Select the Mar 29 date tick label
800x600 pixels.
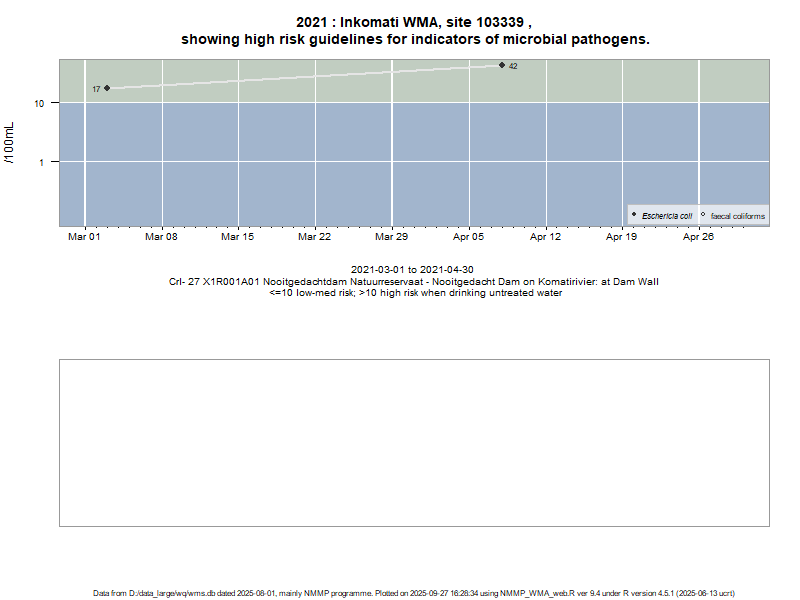click(x=392, y=237)
